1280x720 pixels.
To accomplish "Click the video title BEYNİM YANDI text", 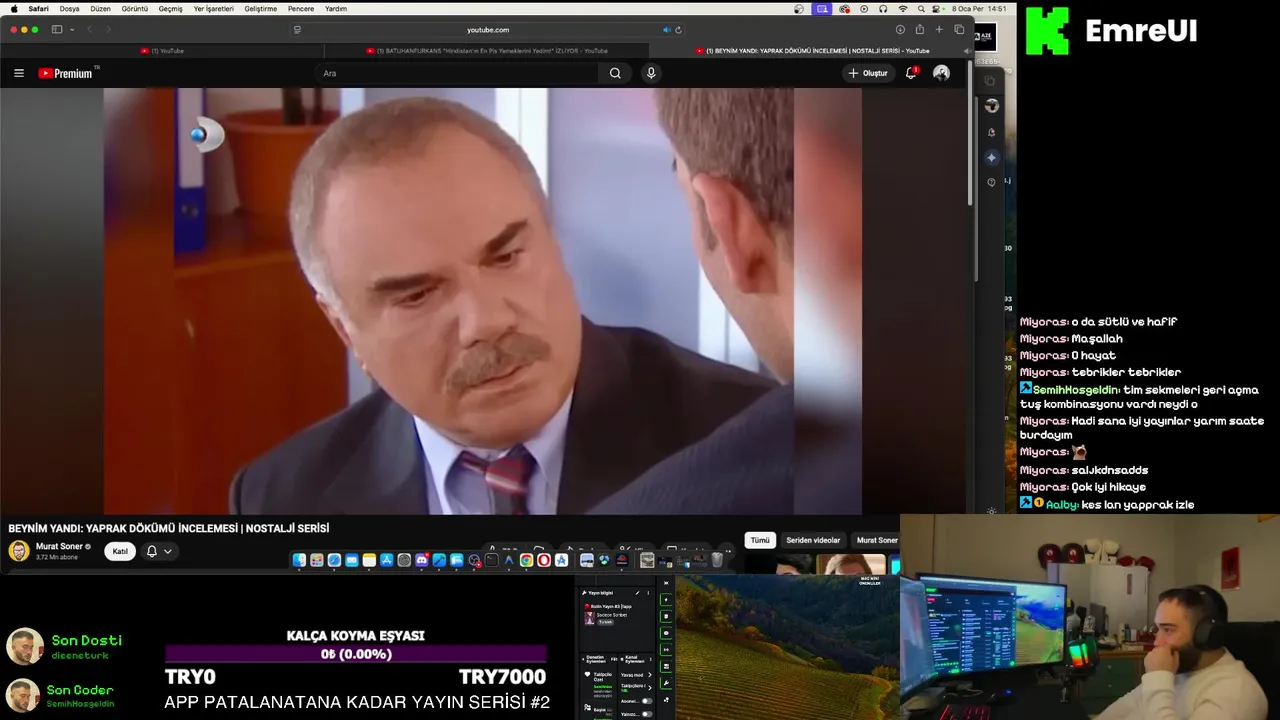I will click(168, 528).
